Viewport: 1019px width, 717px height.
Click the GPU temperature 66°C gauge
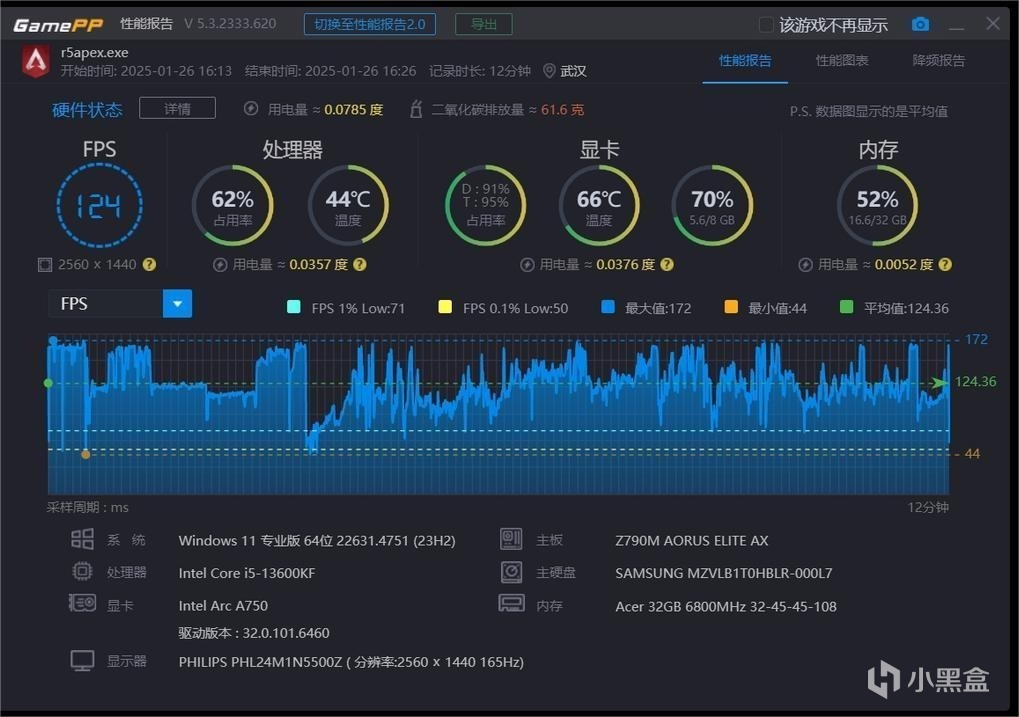pyautogui.click(x=599, y=205)
